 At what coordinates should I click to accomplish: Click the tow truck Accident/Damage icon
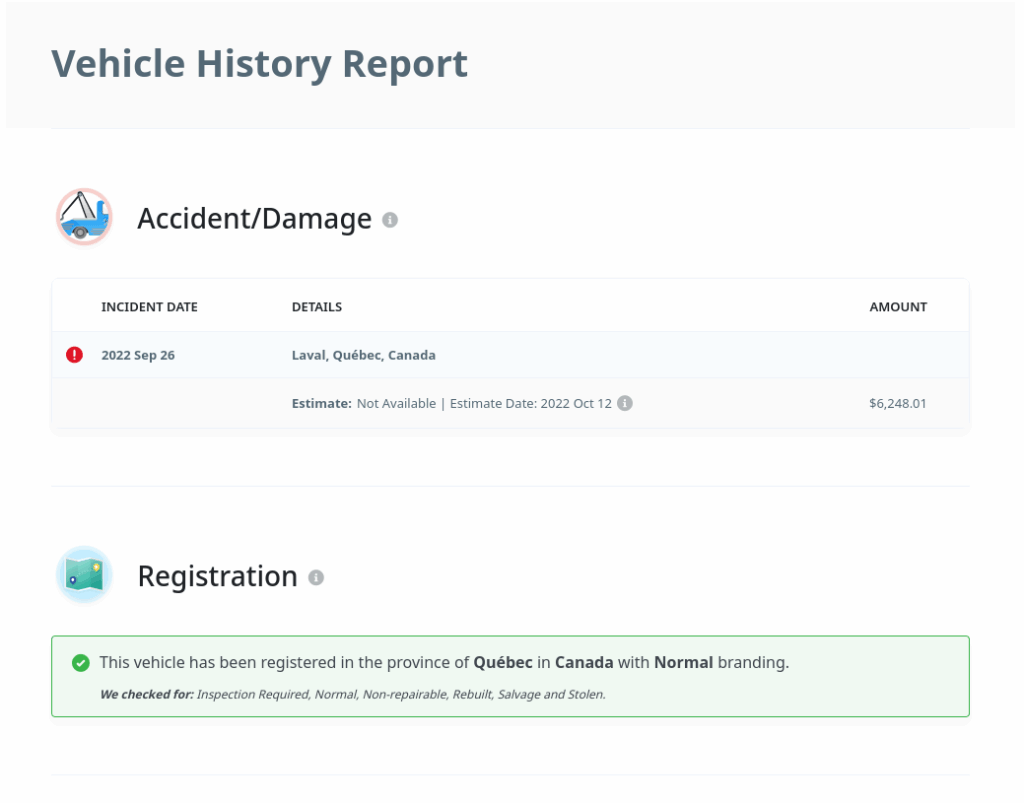[x=84, y=217]
